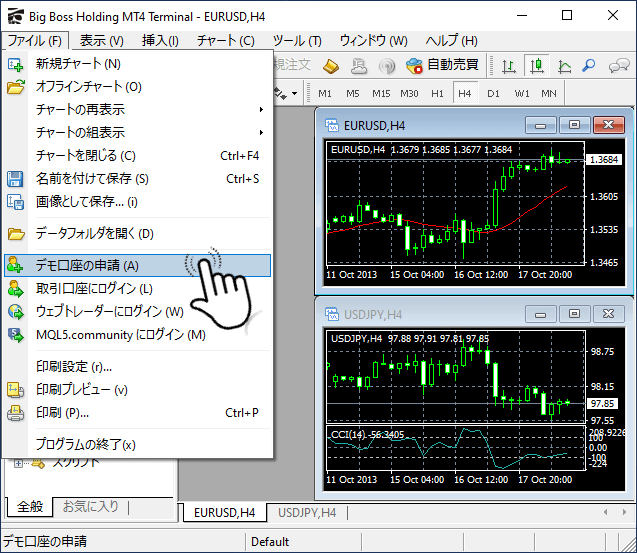Select M30 timeframe
Image resolution: width=637 pixels, height=553 pixels.
409,94
